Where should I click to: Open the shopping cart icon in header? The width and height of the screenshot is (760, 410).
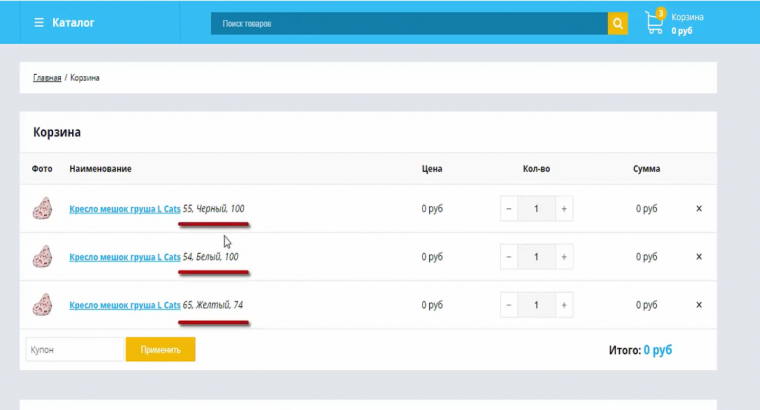[x=655, y=22]
